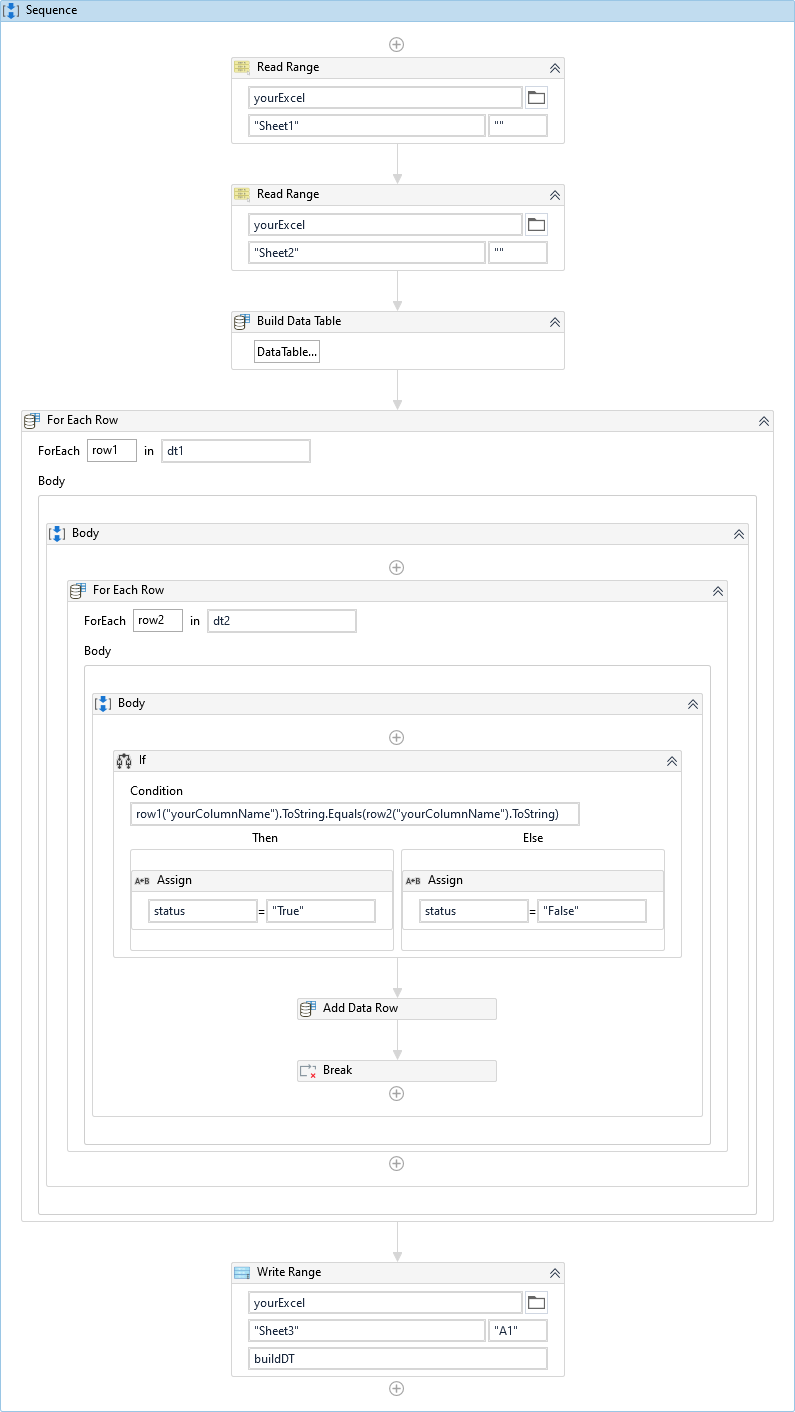Collapse the Write Range activity
This screenshot has width=795, height=1412.
tap(555, 1273)
